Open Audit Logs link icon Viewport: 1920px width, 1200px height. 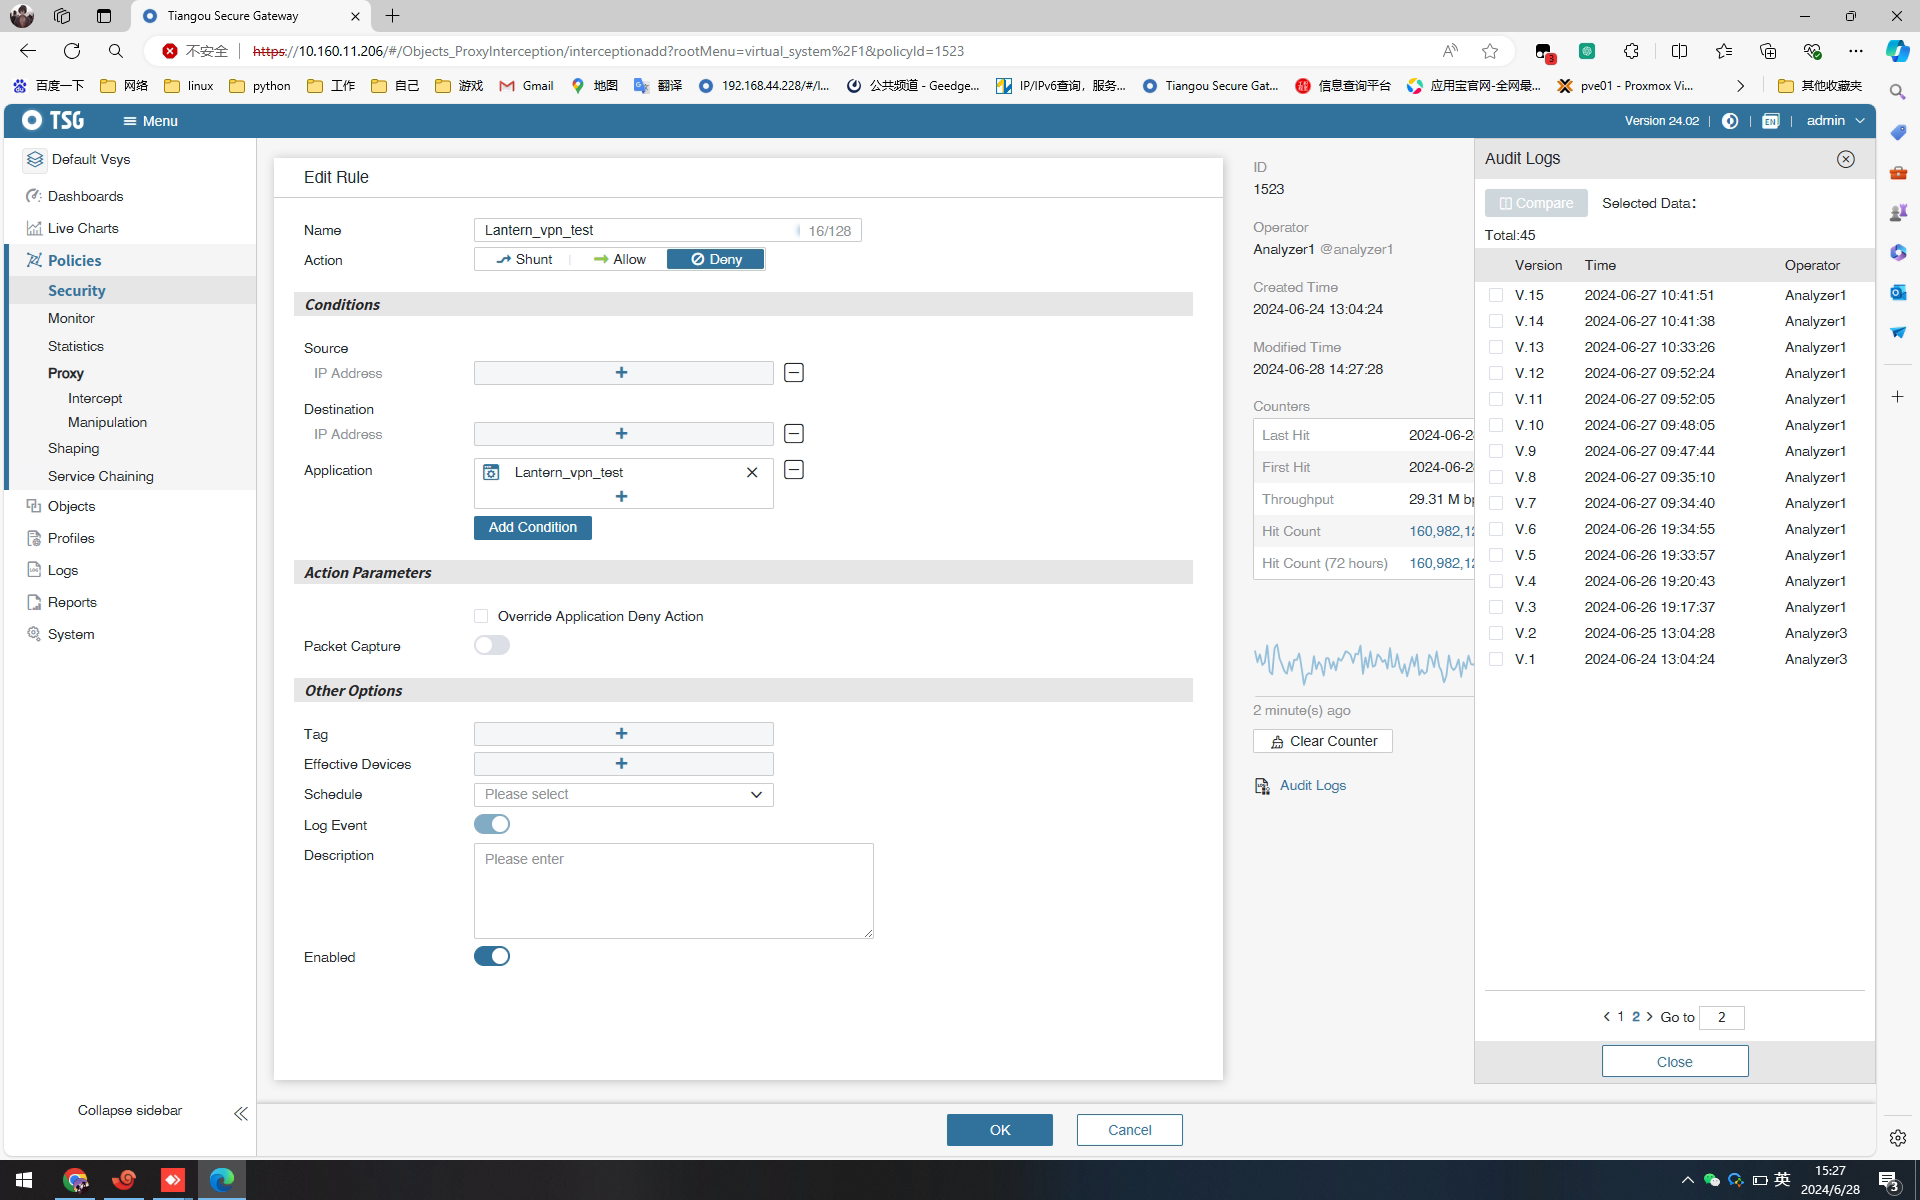[x=1262, y=786]
